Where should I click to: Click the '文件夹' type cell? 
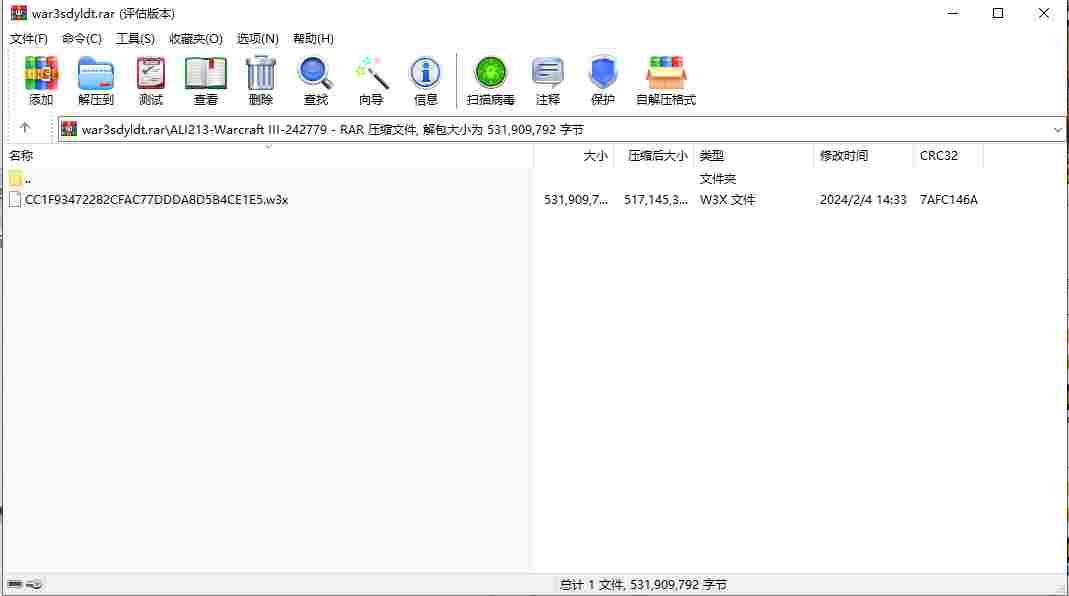pyautogui.click(x=718, y=179)
